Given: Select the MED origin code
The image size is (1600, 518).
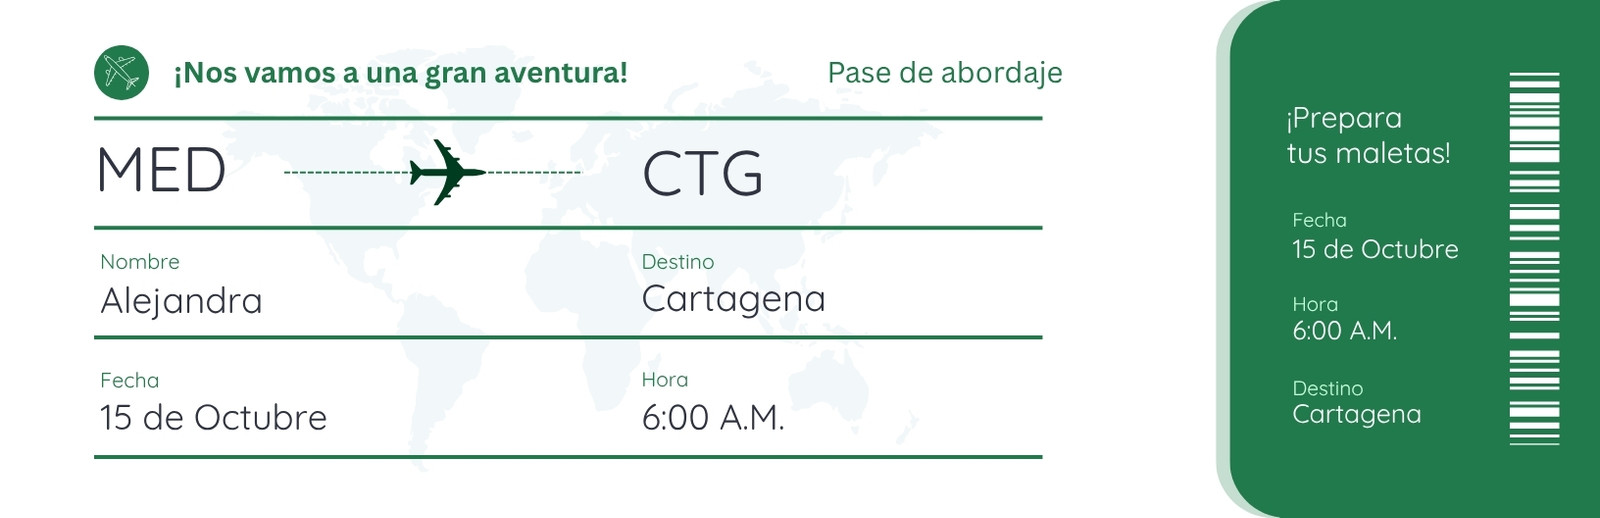Looking at the screenshot, I should coord(161,170).
